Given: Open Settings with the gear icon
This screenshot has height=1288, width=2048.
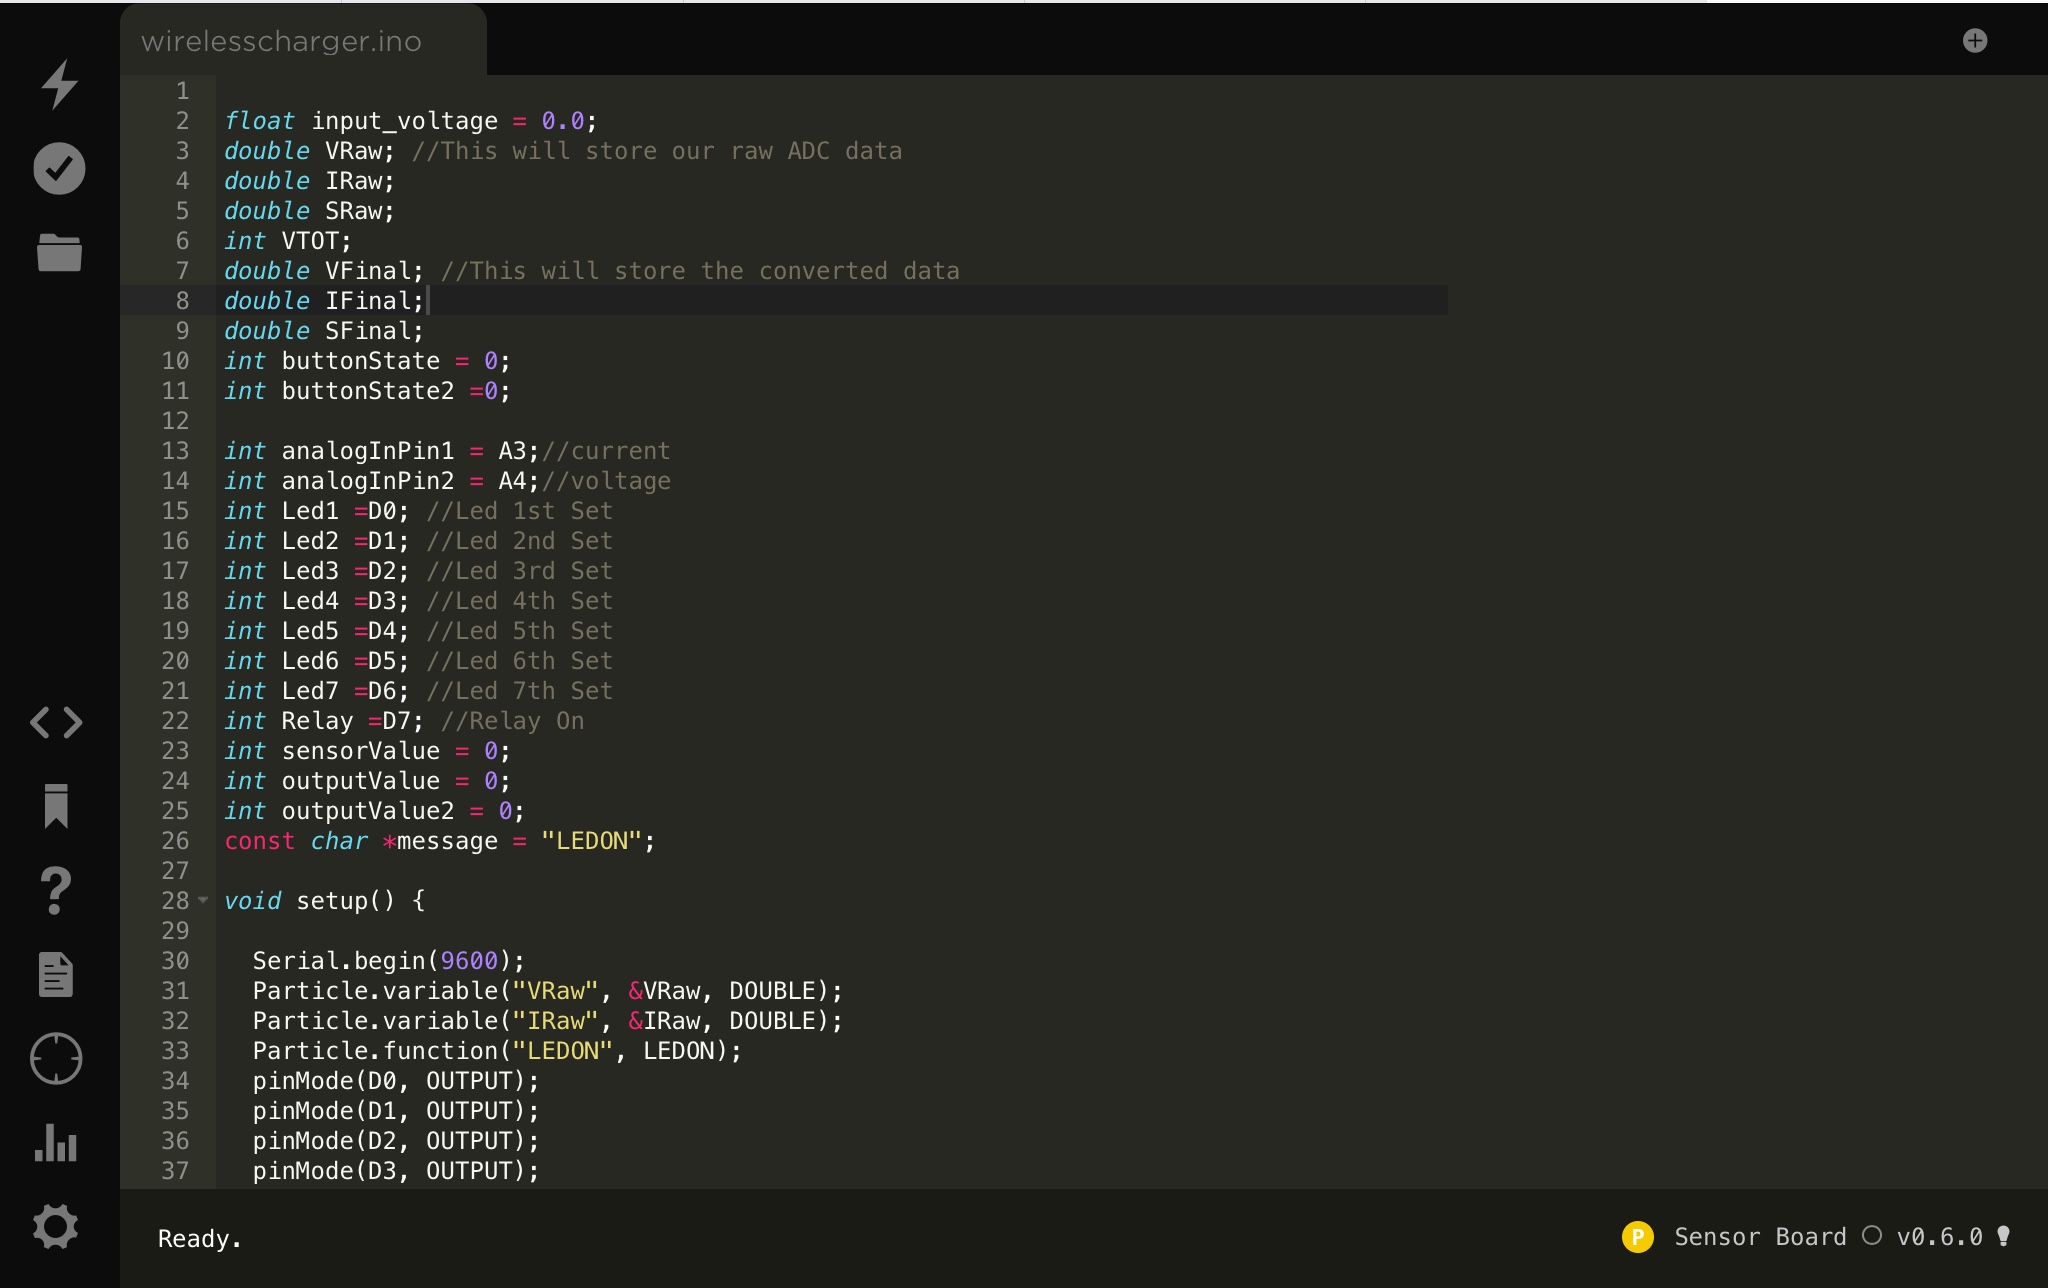Looking at the screenshot, I should click(56, 1227).
